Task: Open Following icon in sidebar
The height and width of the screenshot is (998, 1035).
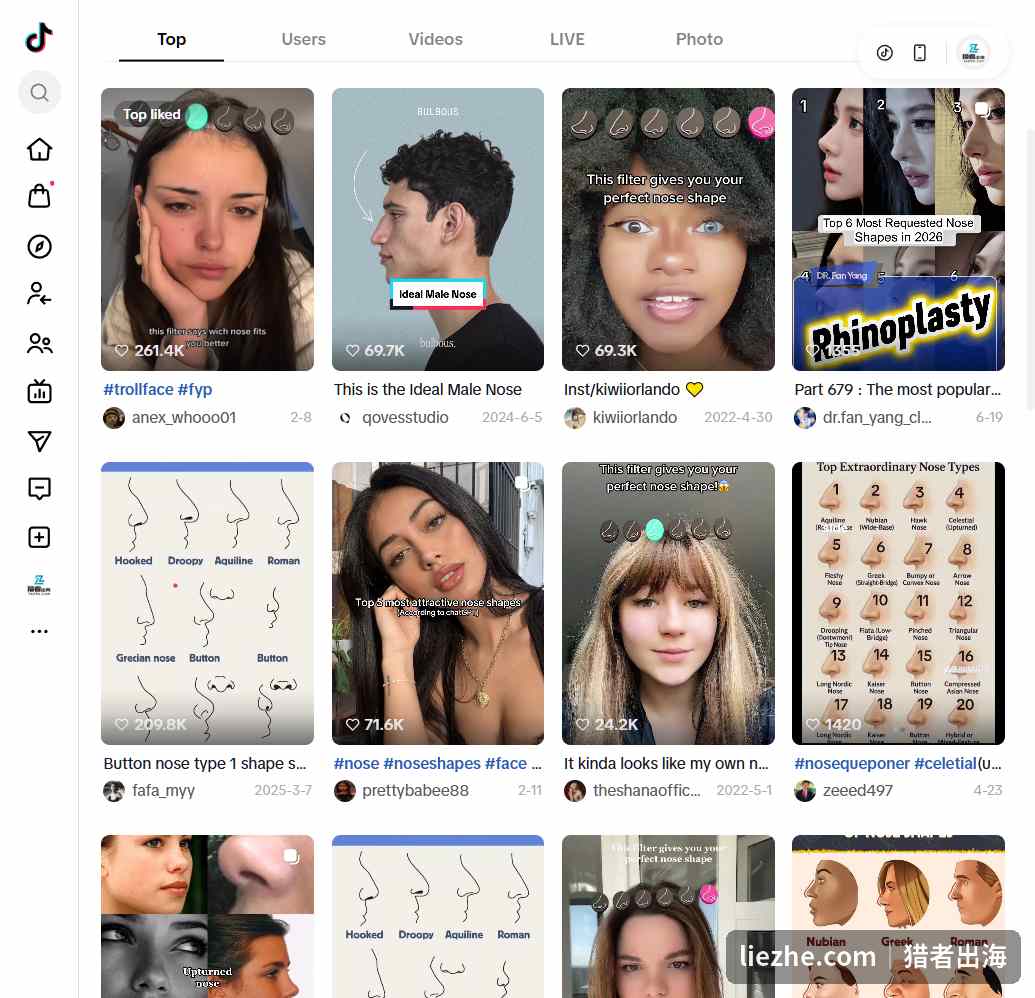Action: [40, 294]
